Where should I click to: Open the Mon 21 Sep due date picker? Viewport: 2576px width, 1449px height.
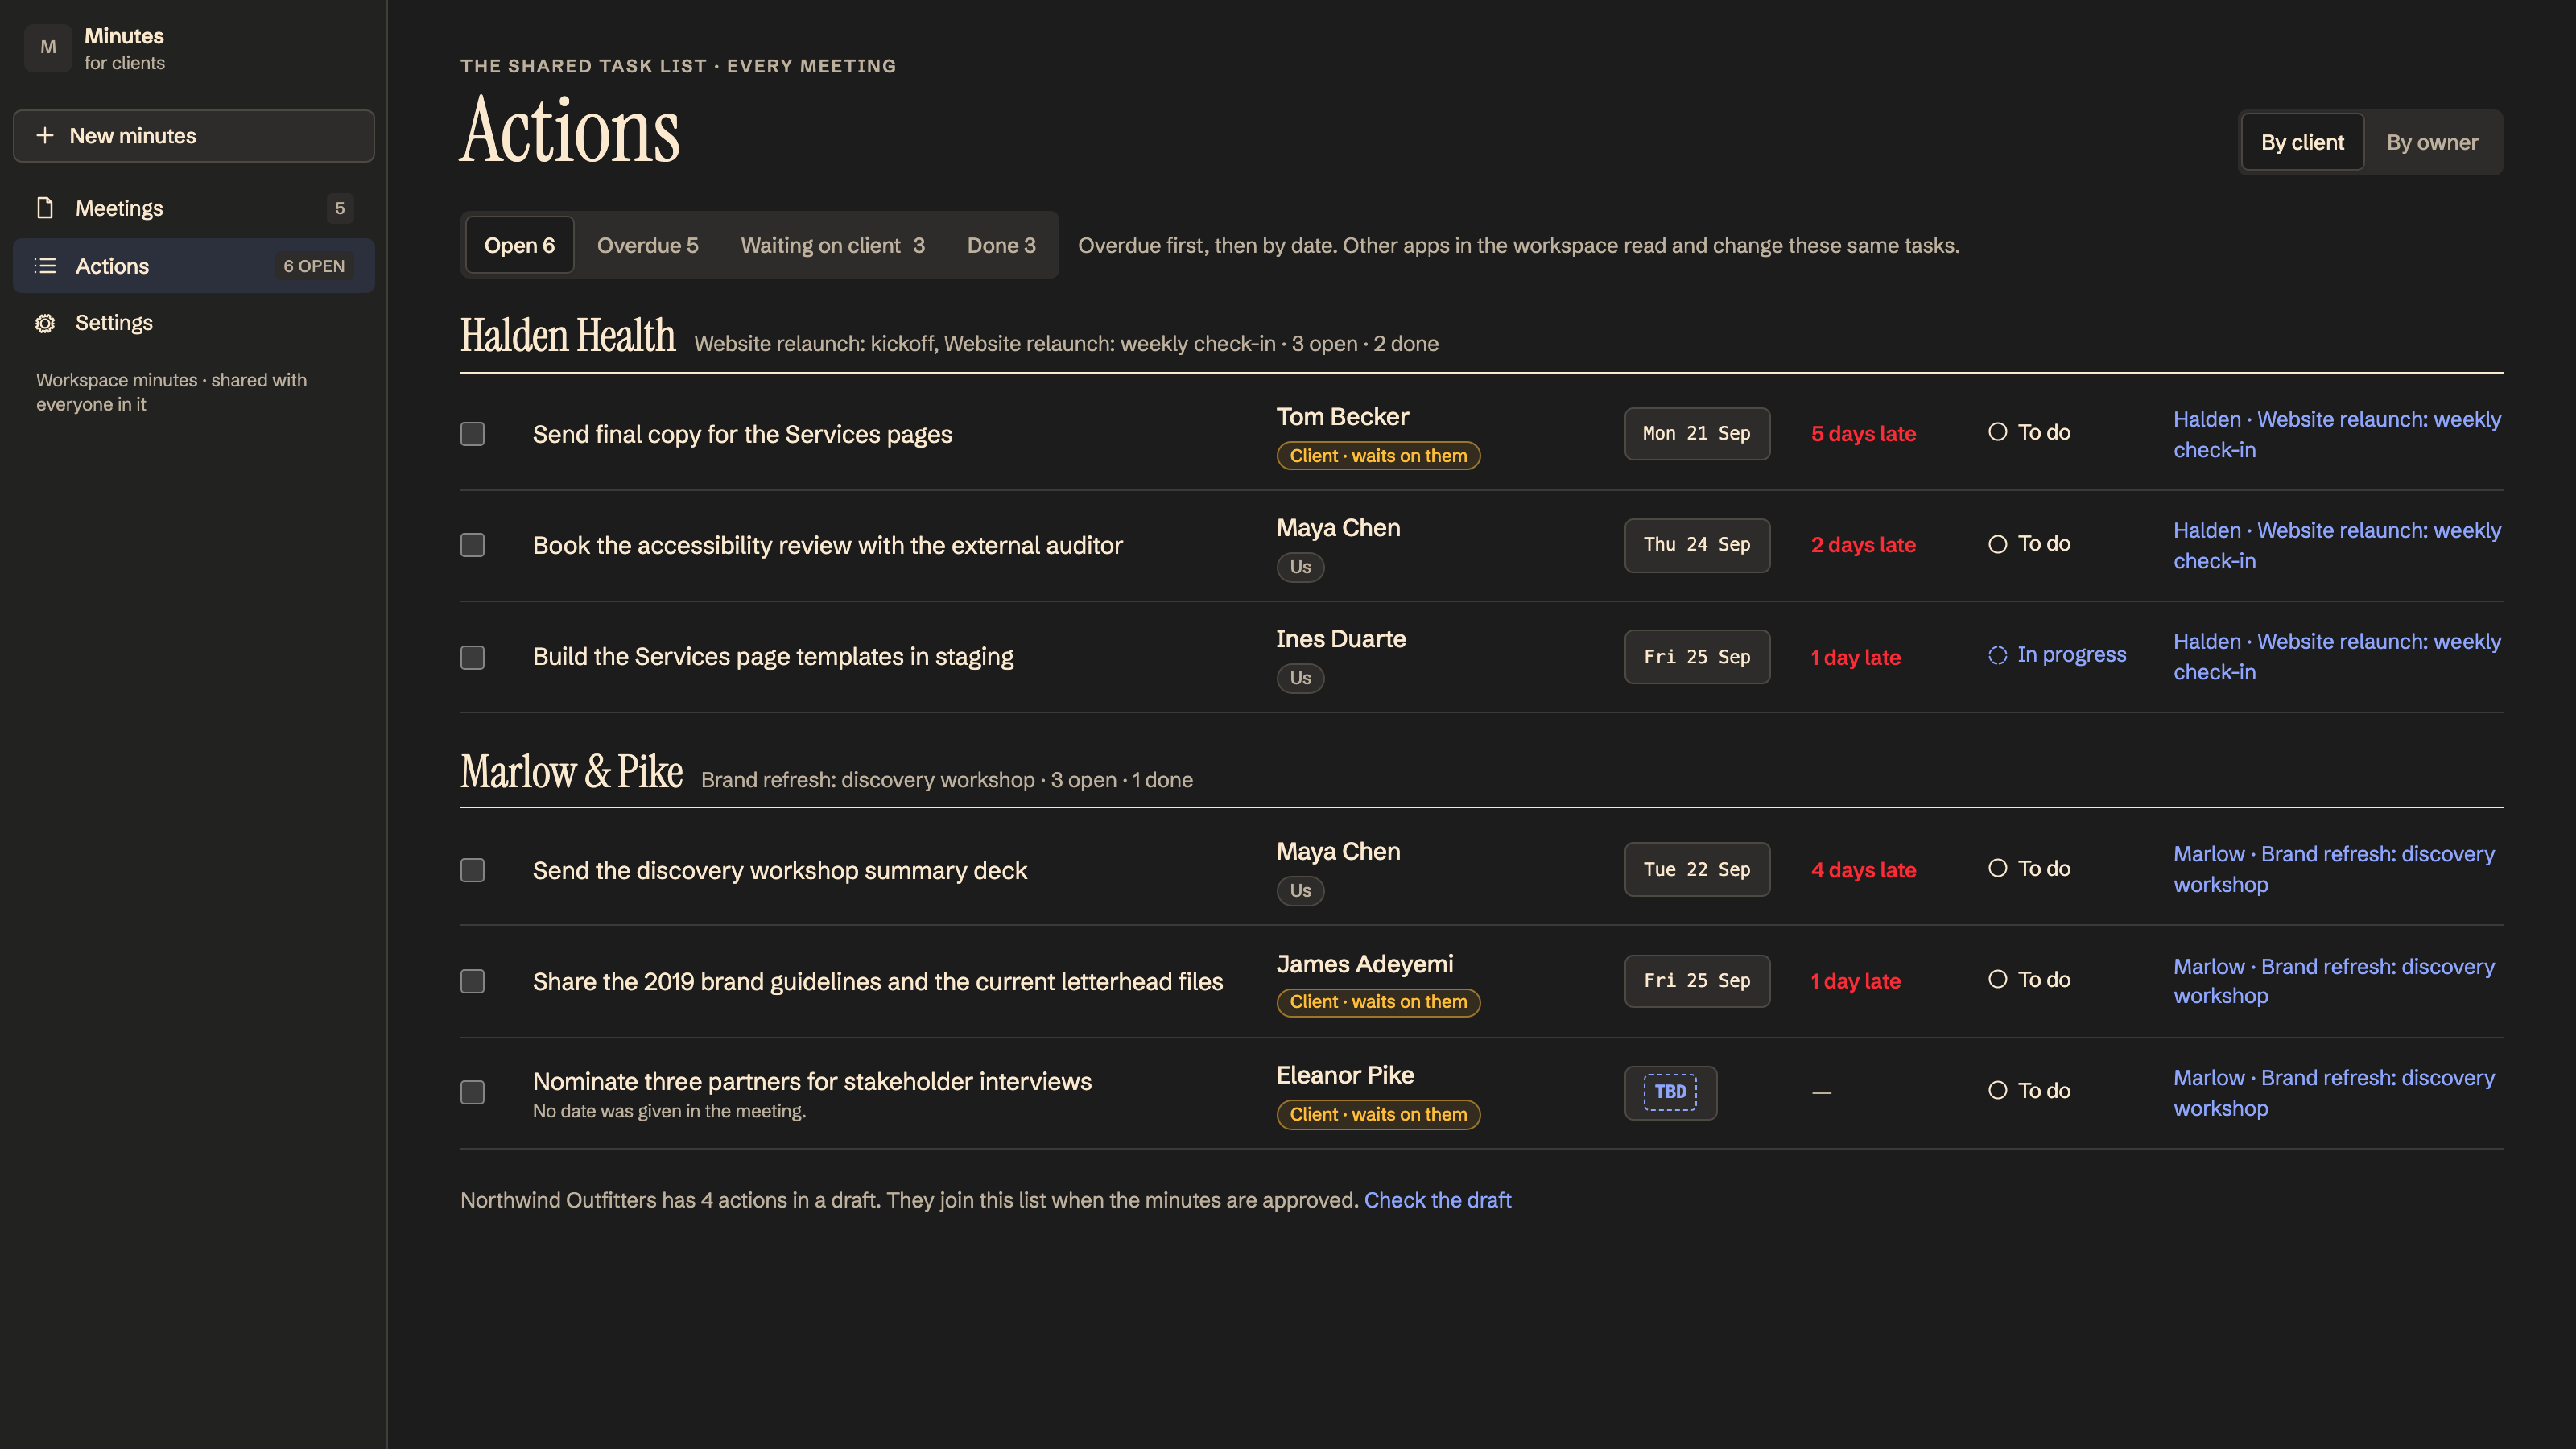1697,434
